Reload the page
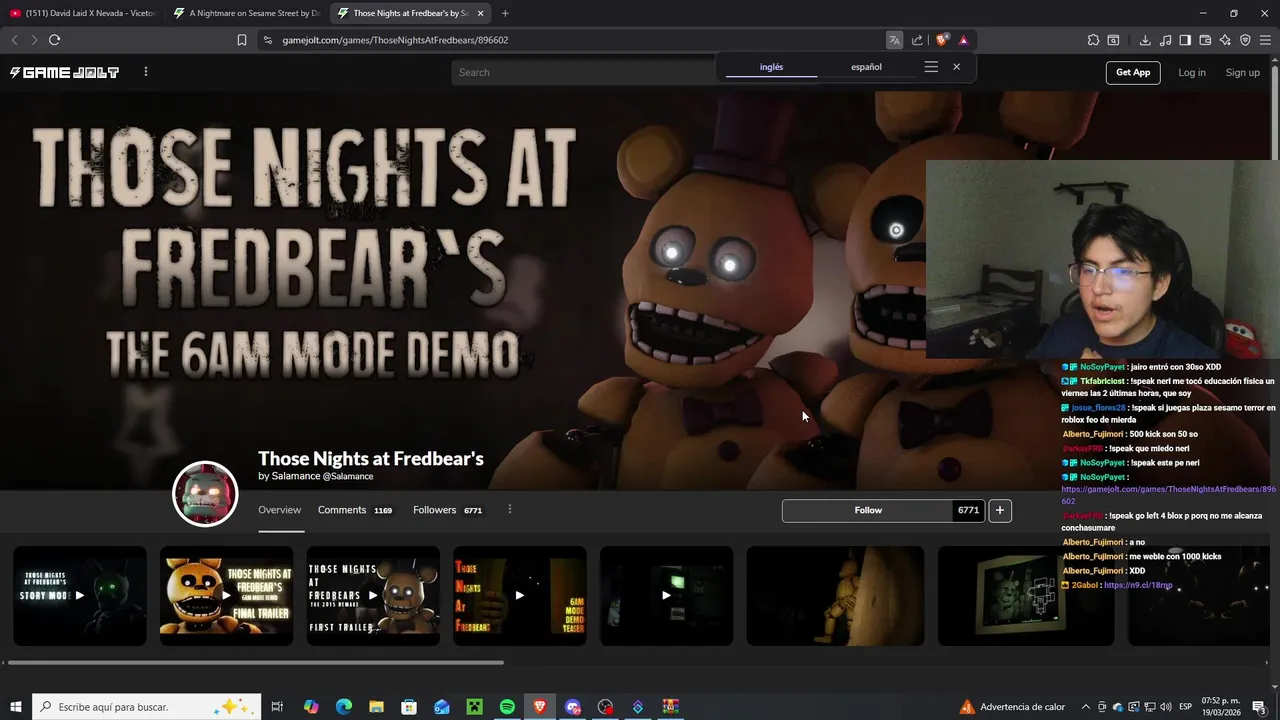This screenshot has height=720, width=1280. pos(54,40)
